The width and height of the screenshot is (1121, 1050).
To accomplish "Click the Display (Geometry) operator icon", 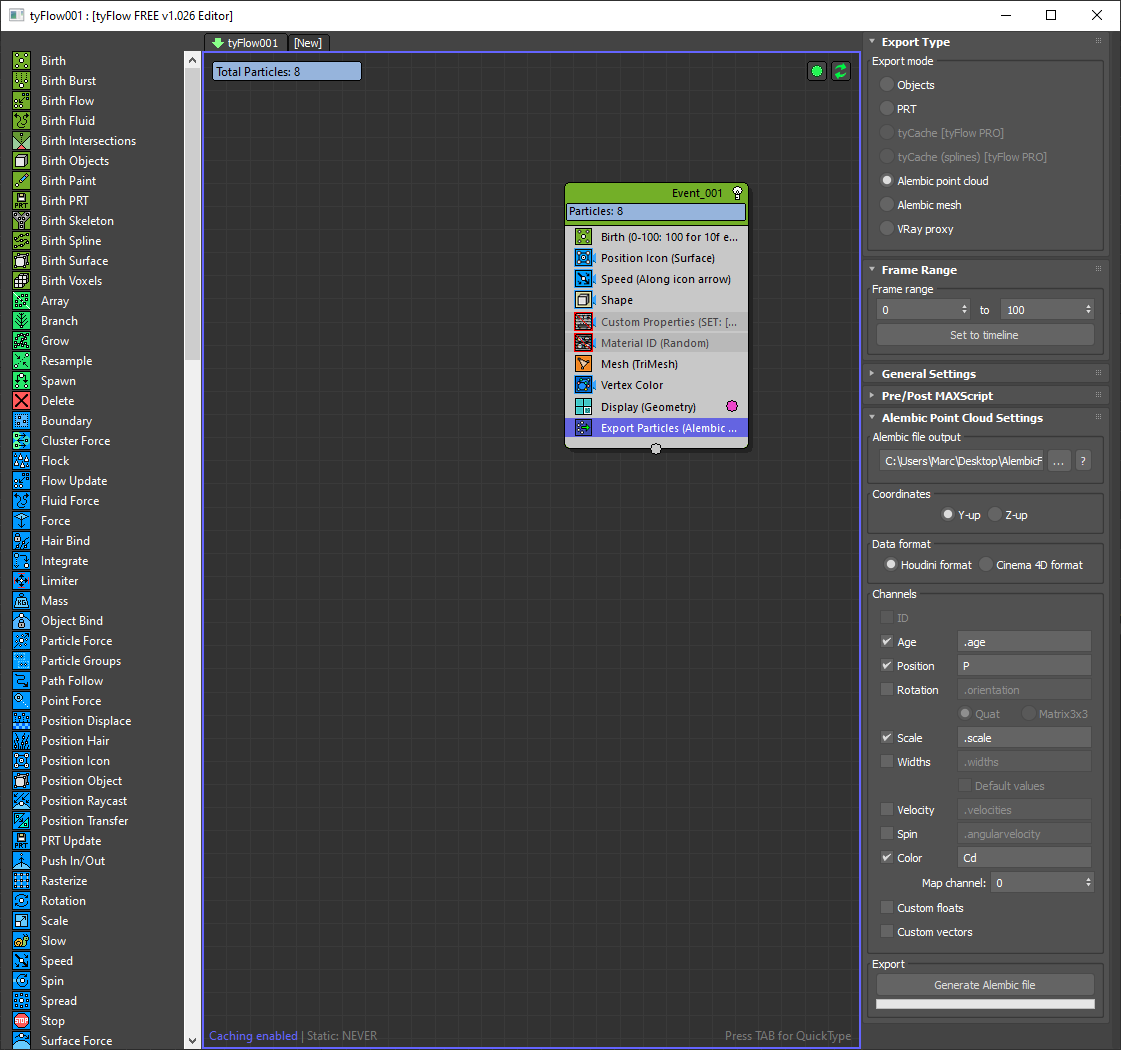I will 583,407.
